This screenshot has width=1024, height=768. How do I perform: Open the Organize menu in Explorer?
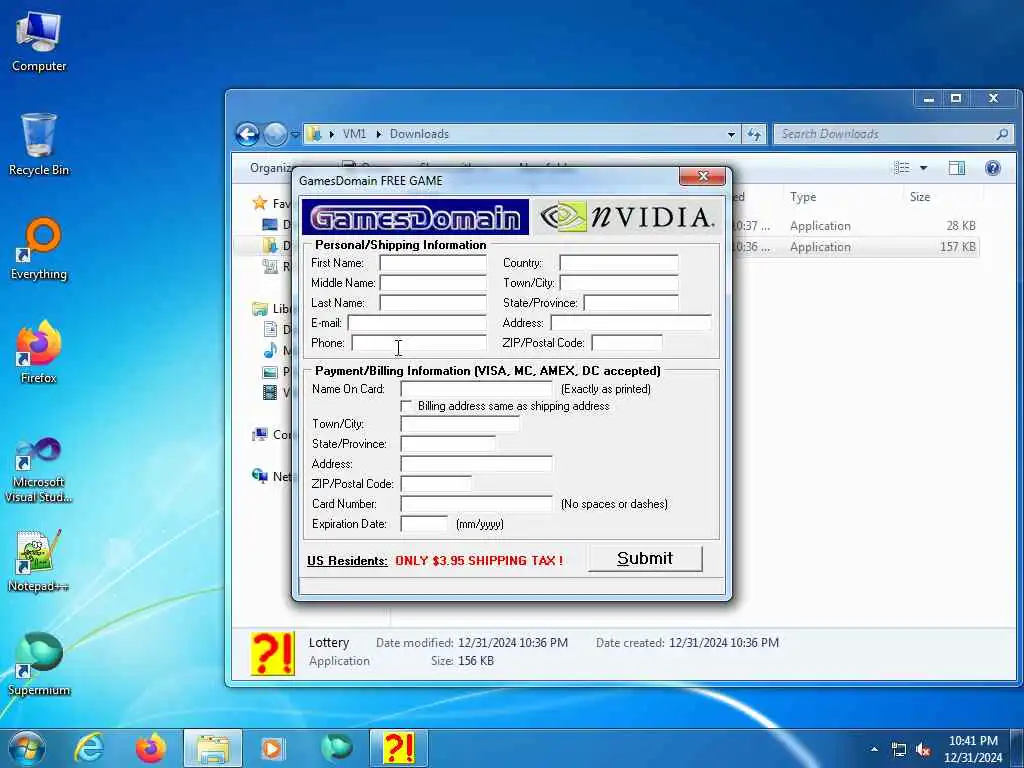pyautogui.click(x=270, y=168)
